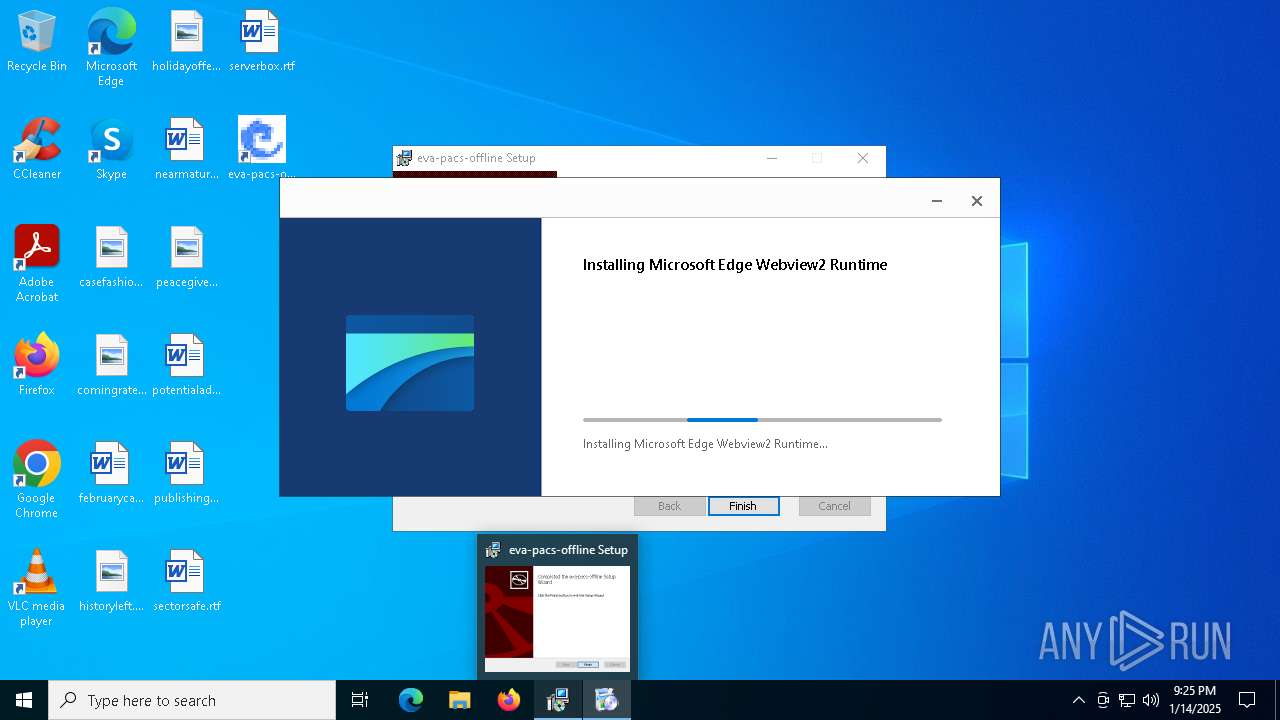1280x720 pixels.
Task: Select the comingrate... image file
Action: pyautogui.click(x=111, y=366)
